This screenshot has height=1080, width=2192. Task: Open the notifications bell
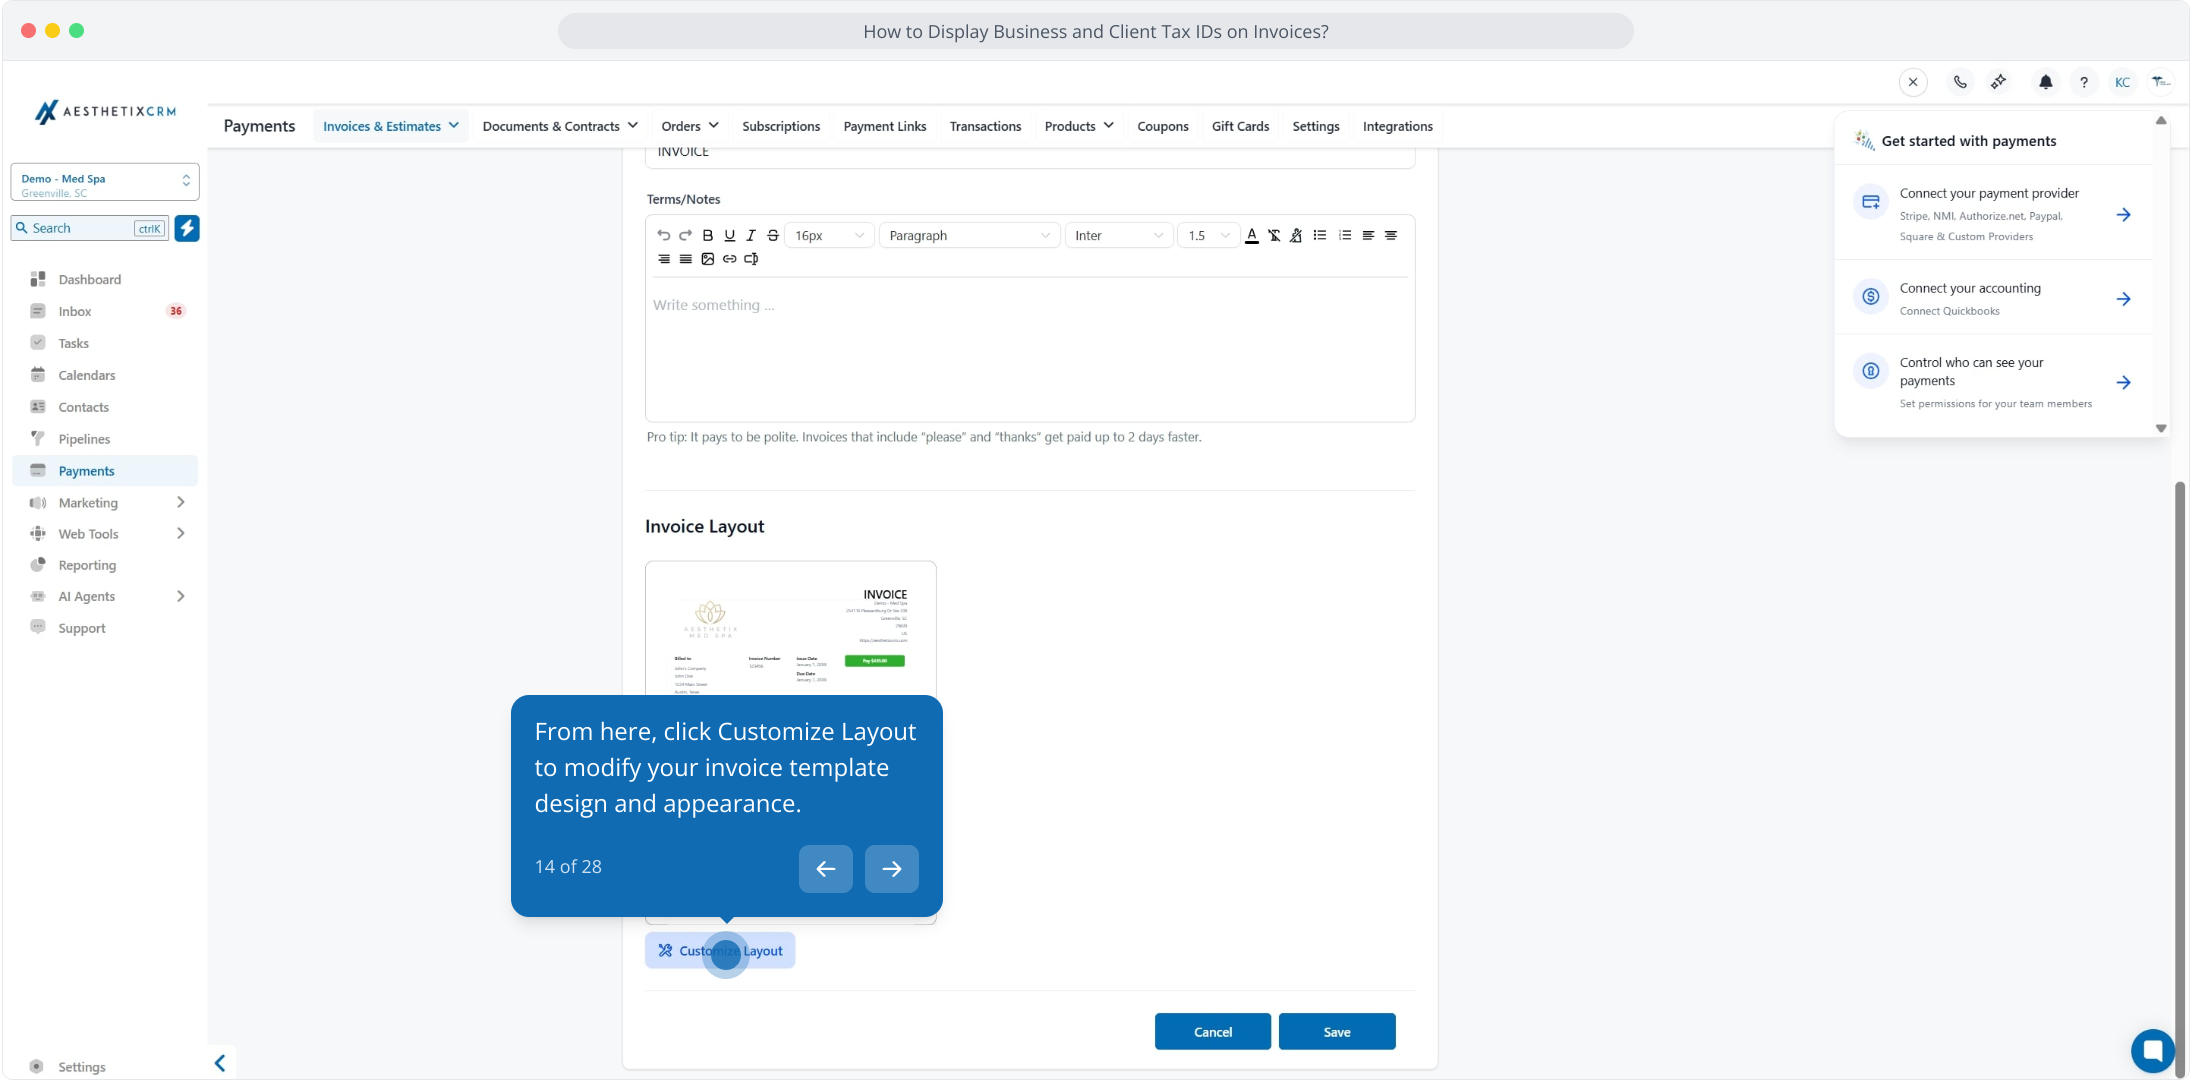pyautogui.click(x=2046, y=82)
